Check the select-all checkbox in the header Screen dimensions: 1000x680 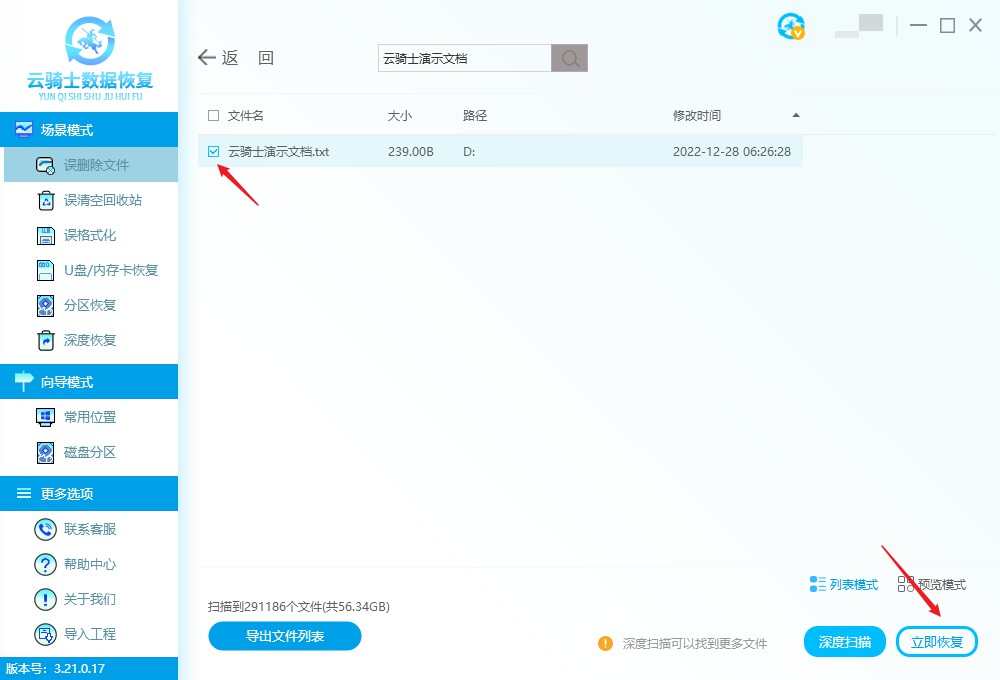(x=214, y=115)
